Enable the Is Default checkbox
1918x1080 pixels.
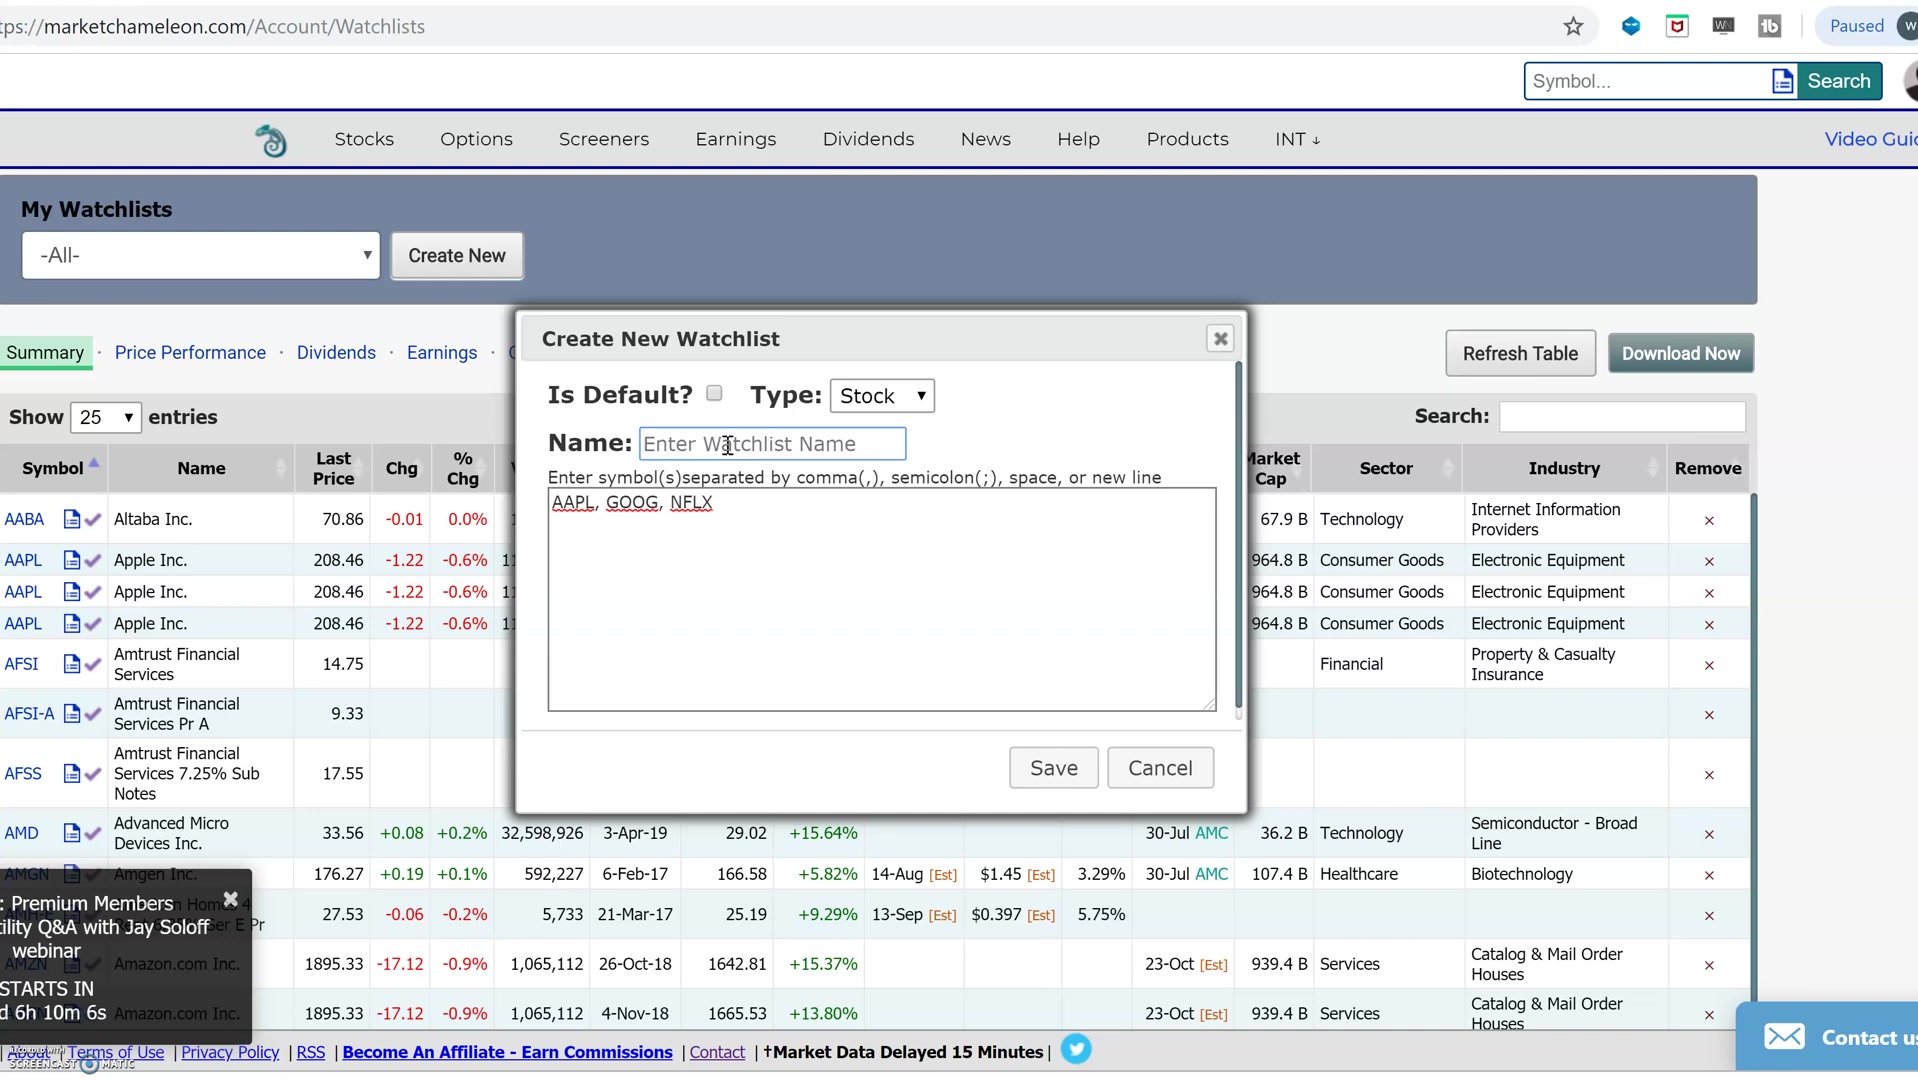[714, 393]
